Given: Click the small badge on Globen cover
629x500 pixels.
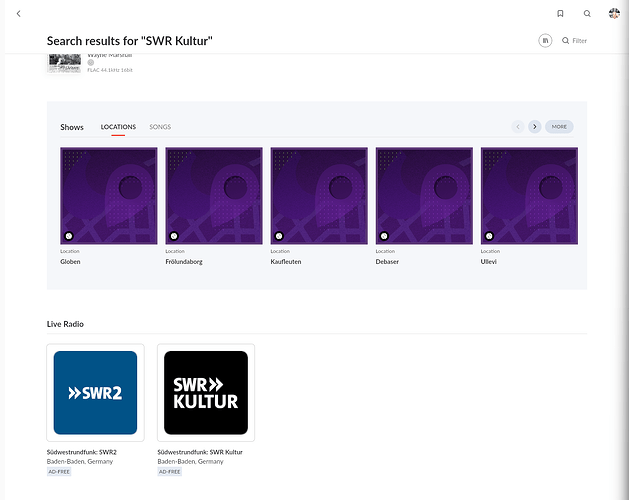Looking at the screenshot, I should coord(69,236).
